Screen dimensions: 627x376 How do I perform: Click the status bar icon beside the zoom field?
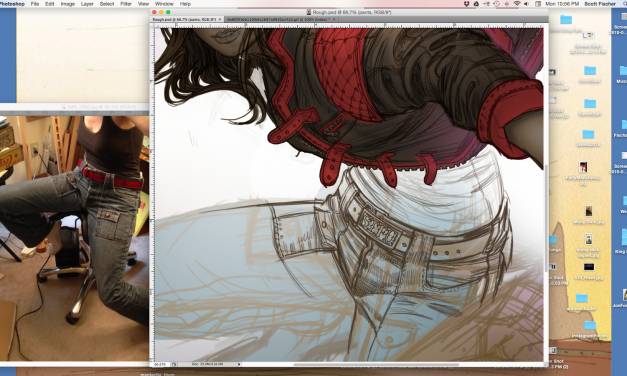pyautogui.click(x=174, y=364)
